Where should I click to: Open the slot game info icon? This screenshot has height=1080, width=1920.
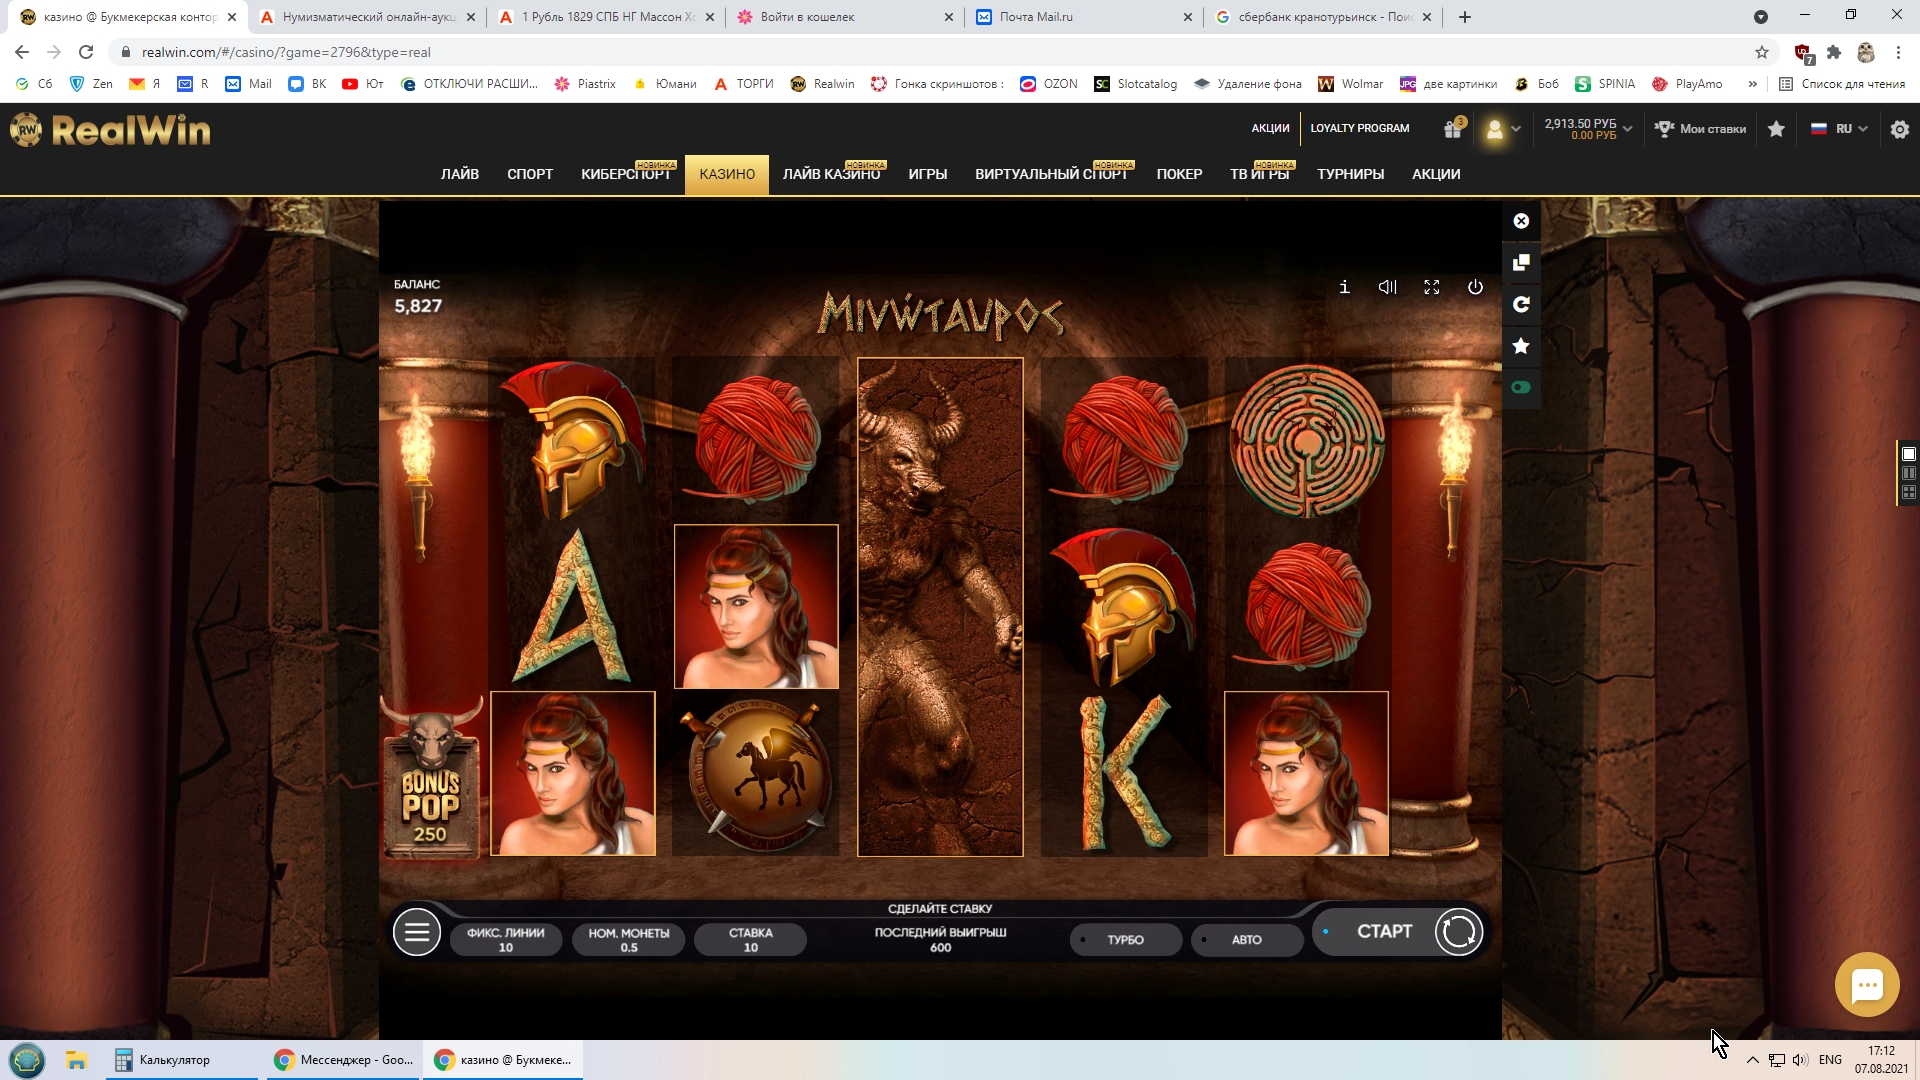click(x=1344, y=287)
